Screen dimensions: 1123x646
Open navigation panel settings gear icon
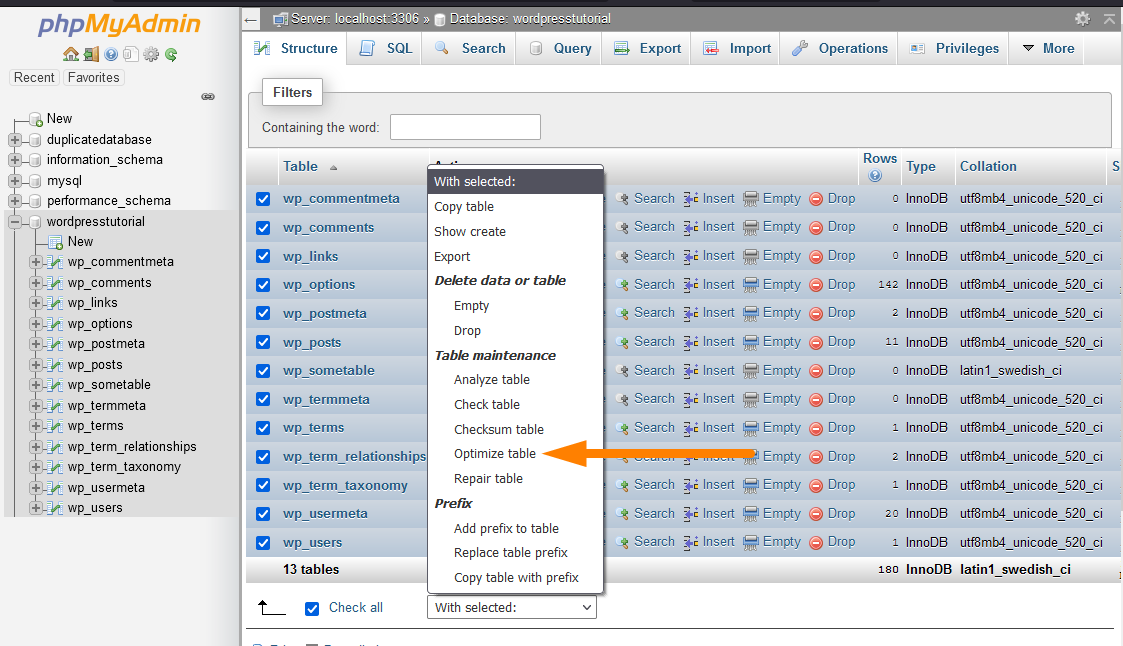pyautogui.click(x=150, y=54)
